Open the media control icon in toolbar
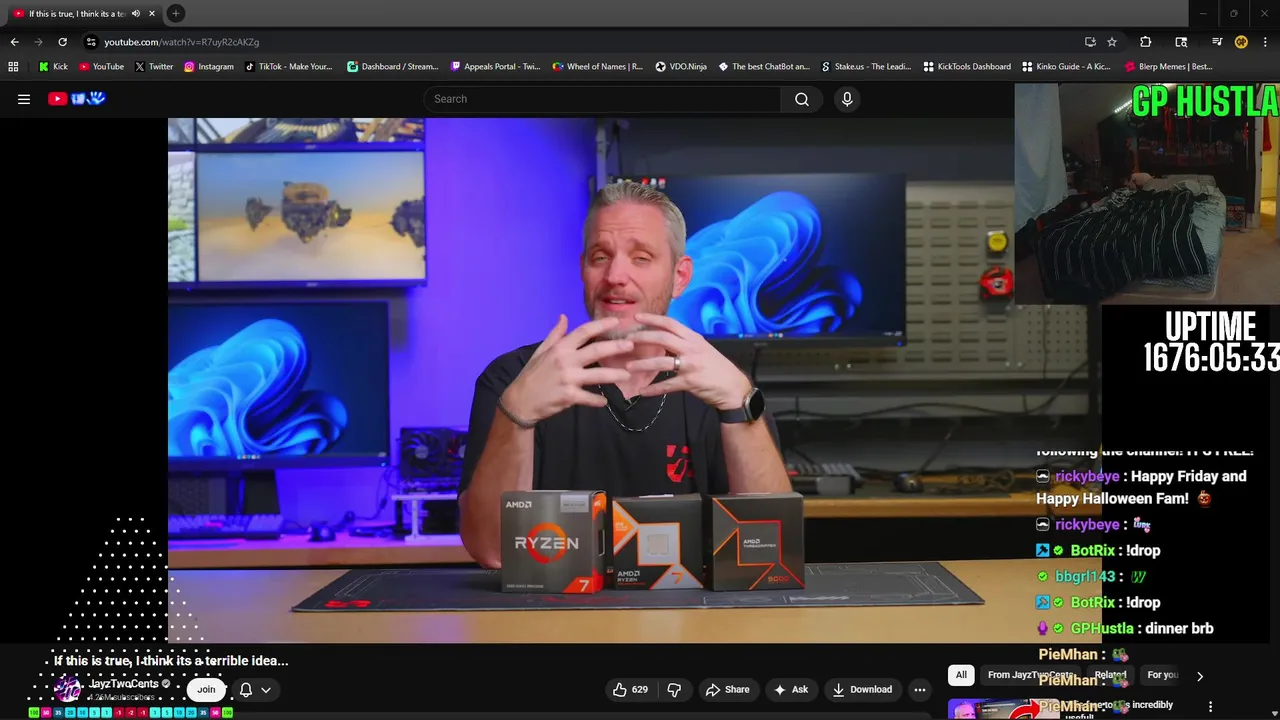1280x720 pixels. [x=1217, y=42]
